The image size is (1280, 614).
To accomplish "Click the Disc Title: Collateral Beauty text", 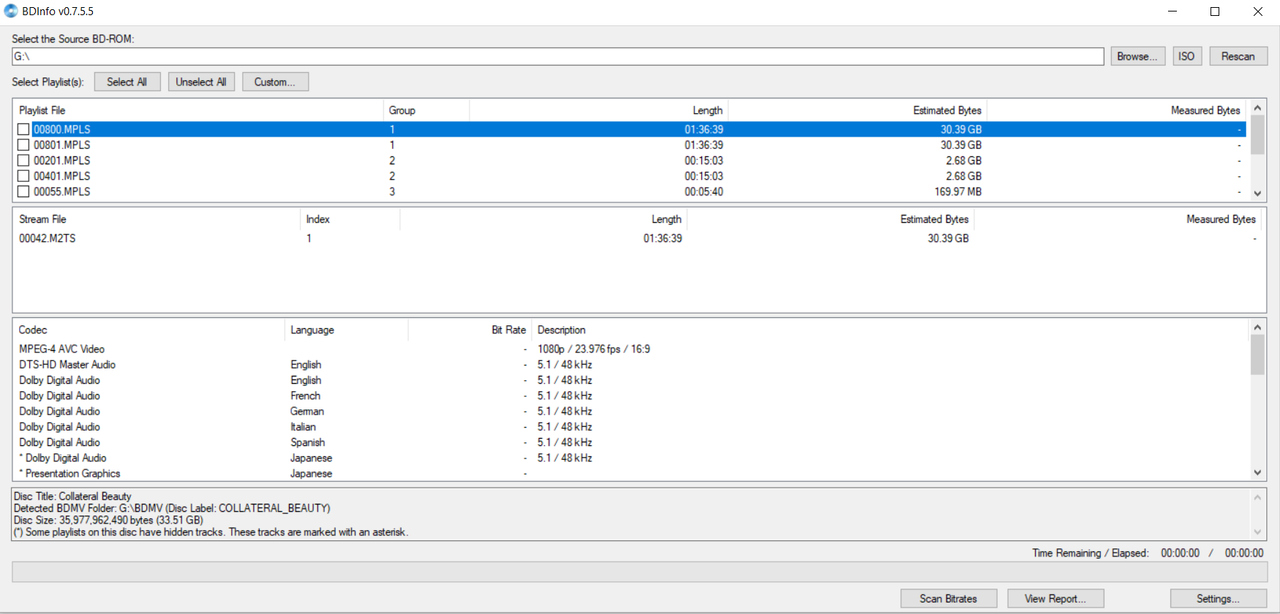I will (73, 496).
